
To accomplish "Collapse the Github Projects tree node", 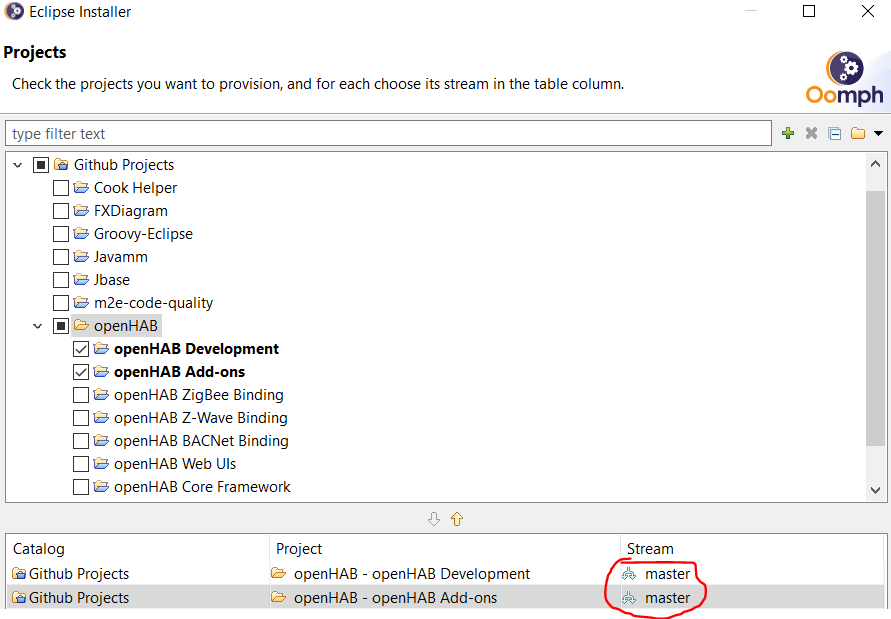I will pos(17,165).
